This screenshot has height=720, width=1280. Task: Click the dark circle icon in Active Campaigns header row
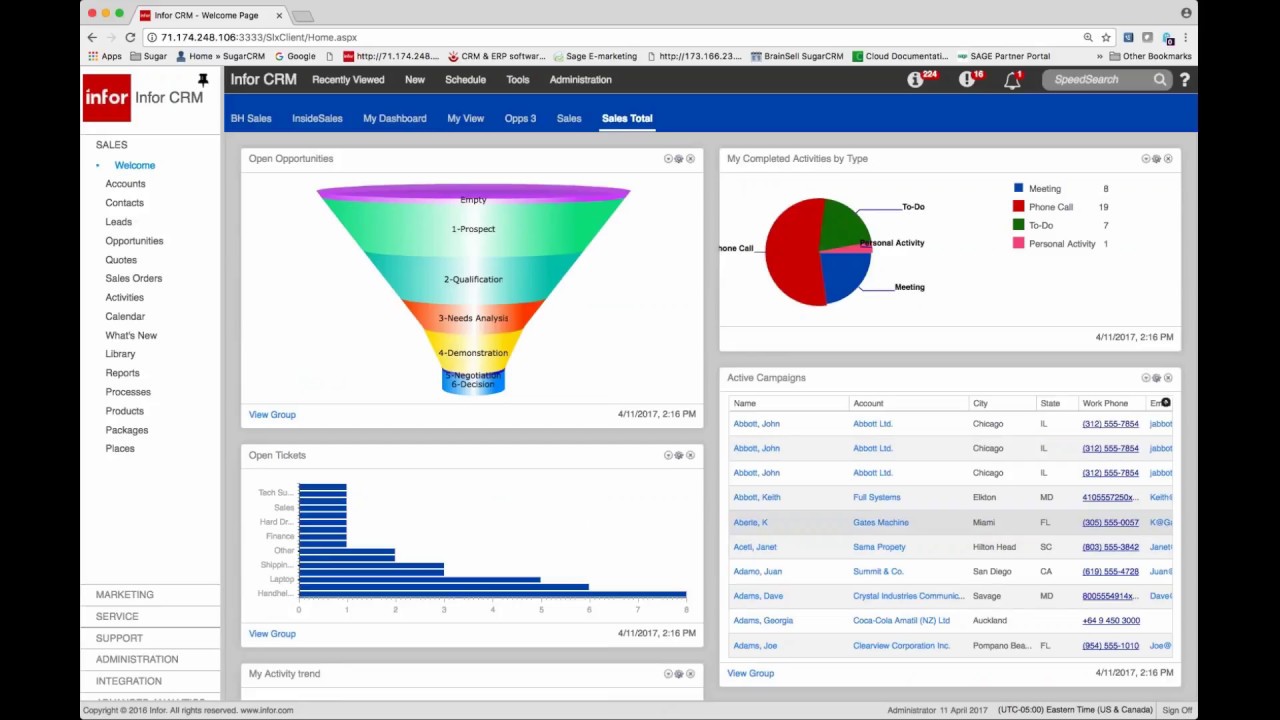coord(1166,403)
